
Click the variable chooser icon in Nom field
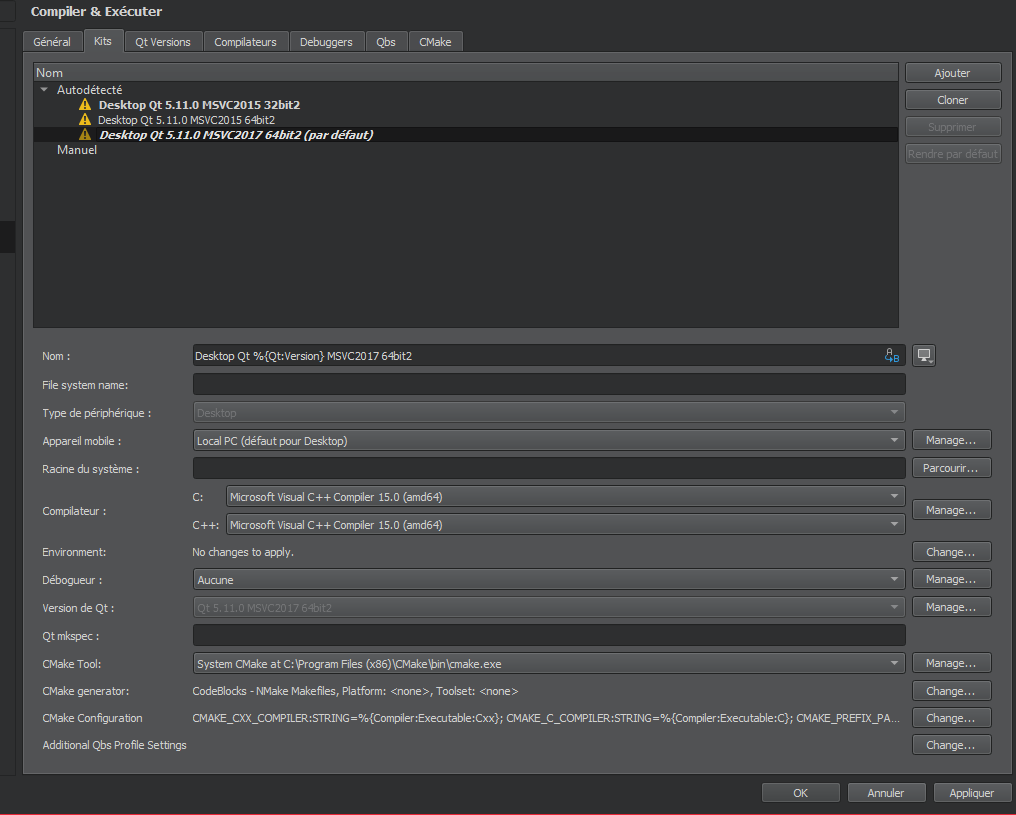click(892, 356)
